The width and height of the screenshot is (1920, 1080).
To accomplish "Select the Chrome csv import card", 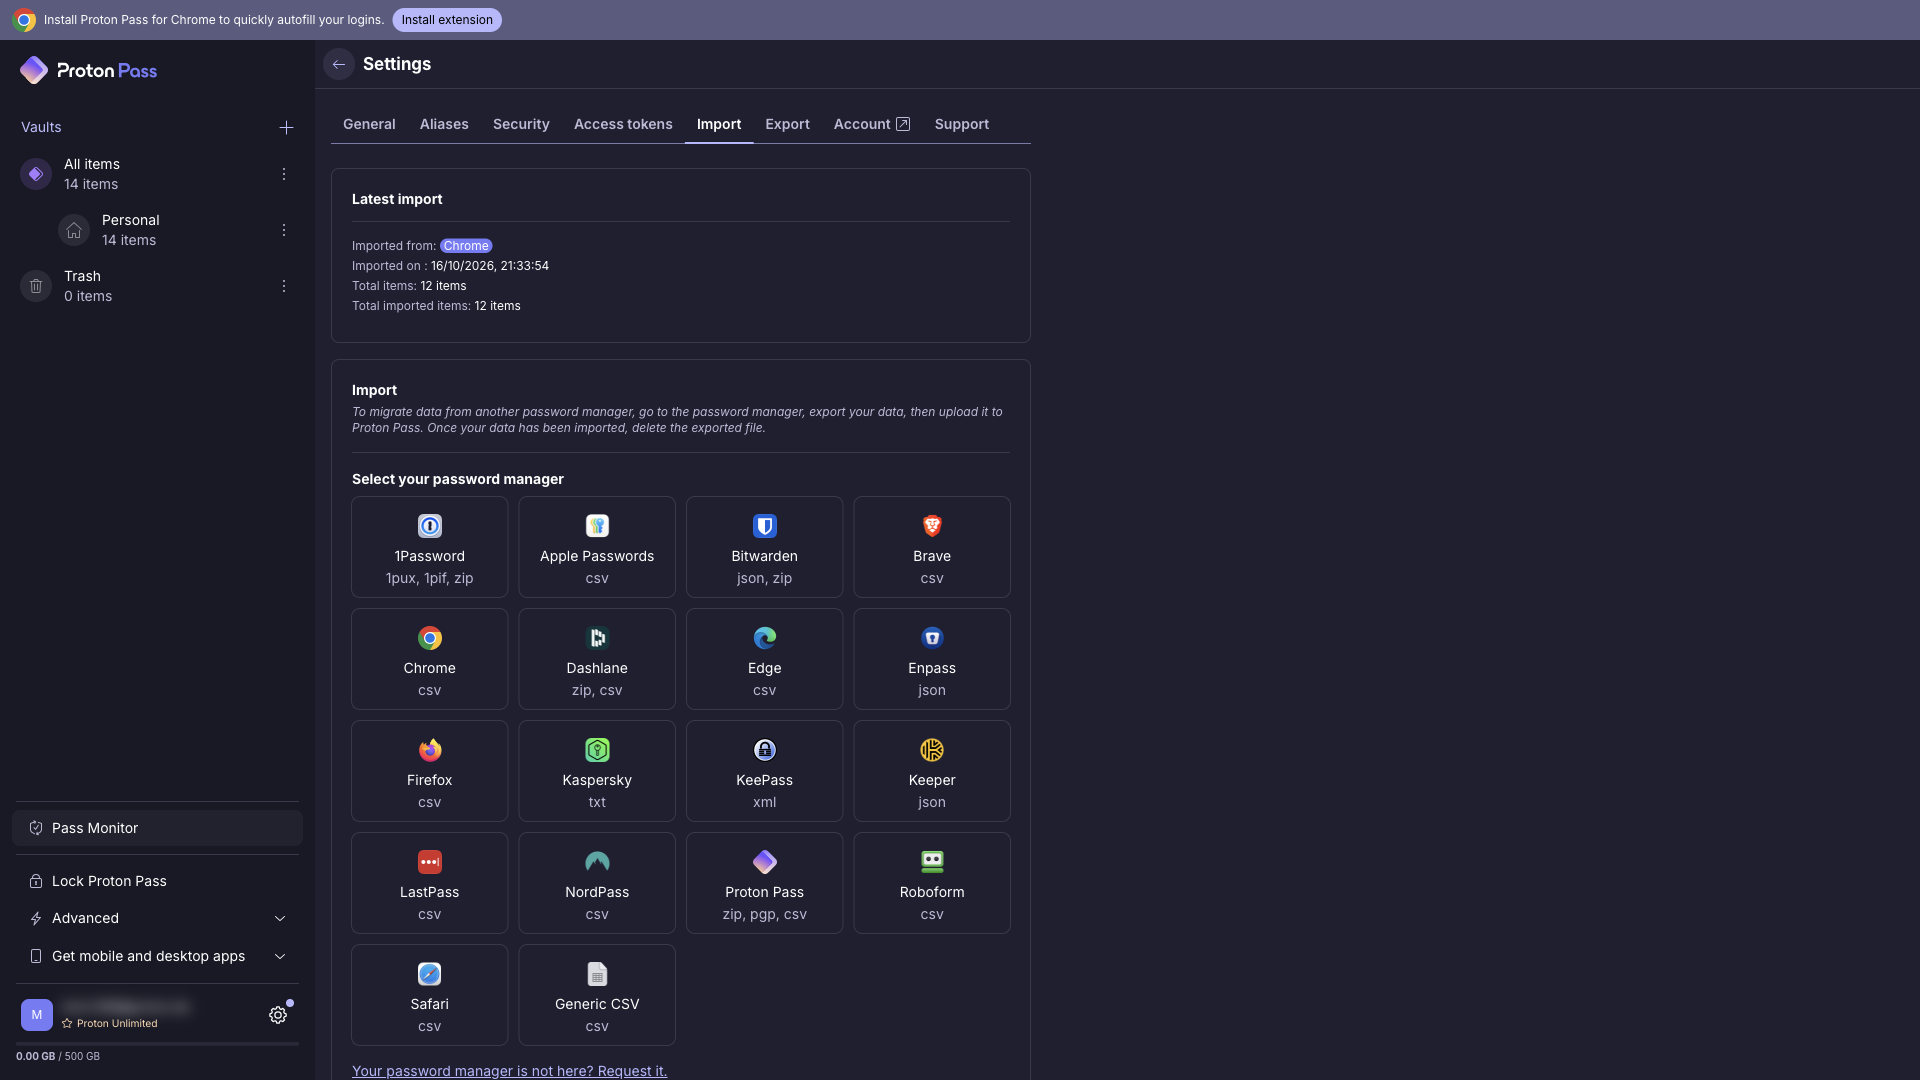I will tap(429, 659).
